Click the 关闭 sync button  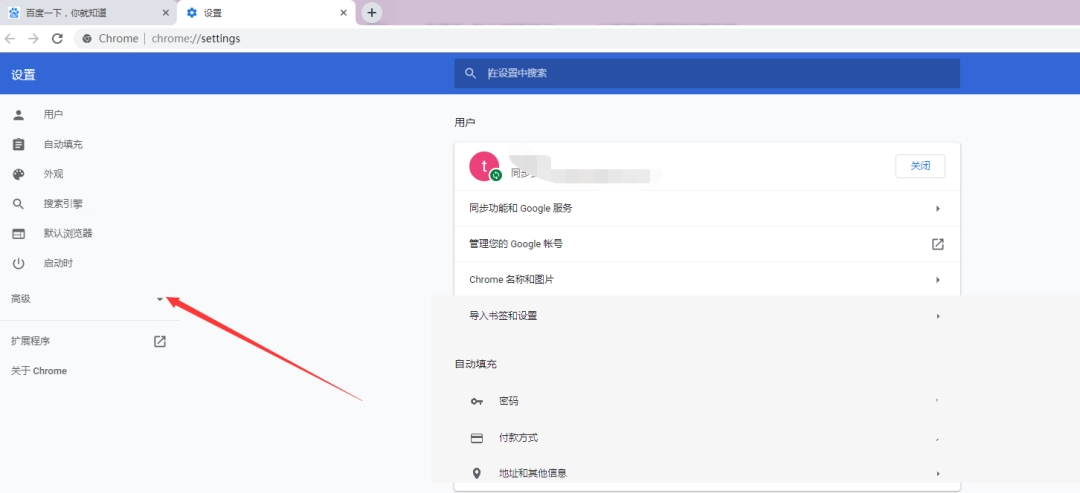(920, 166)
